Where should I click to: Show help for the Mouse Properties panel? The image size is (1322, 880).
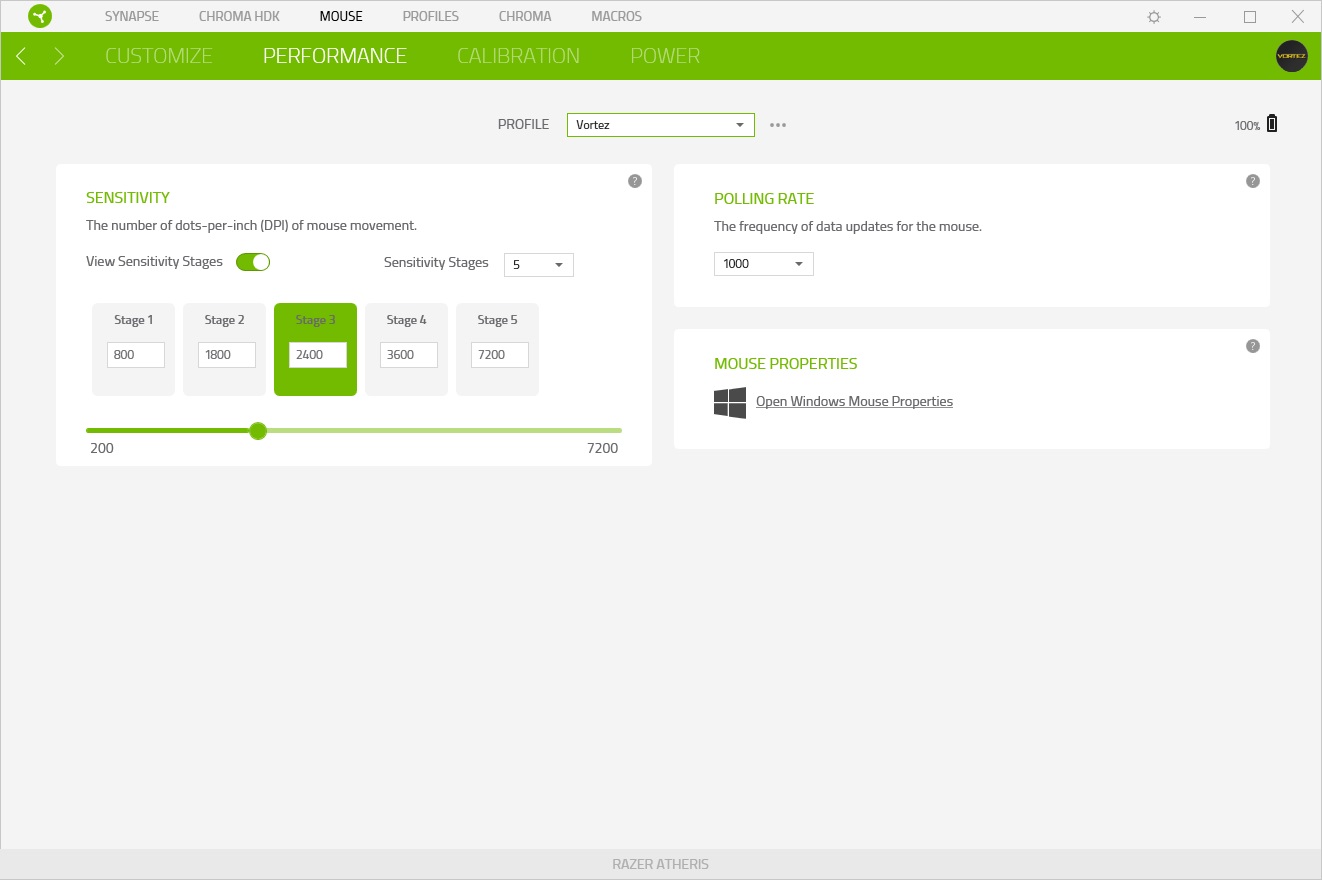(1252, 346)
